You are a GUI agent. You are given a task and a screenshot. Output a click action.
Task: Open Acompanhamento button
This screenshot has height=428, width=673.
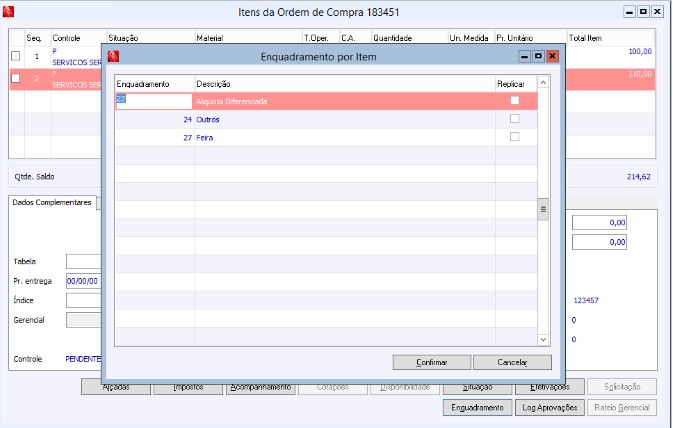point(261,387)
